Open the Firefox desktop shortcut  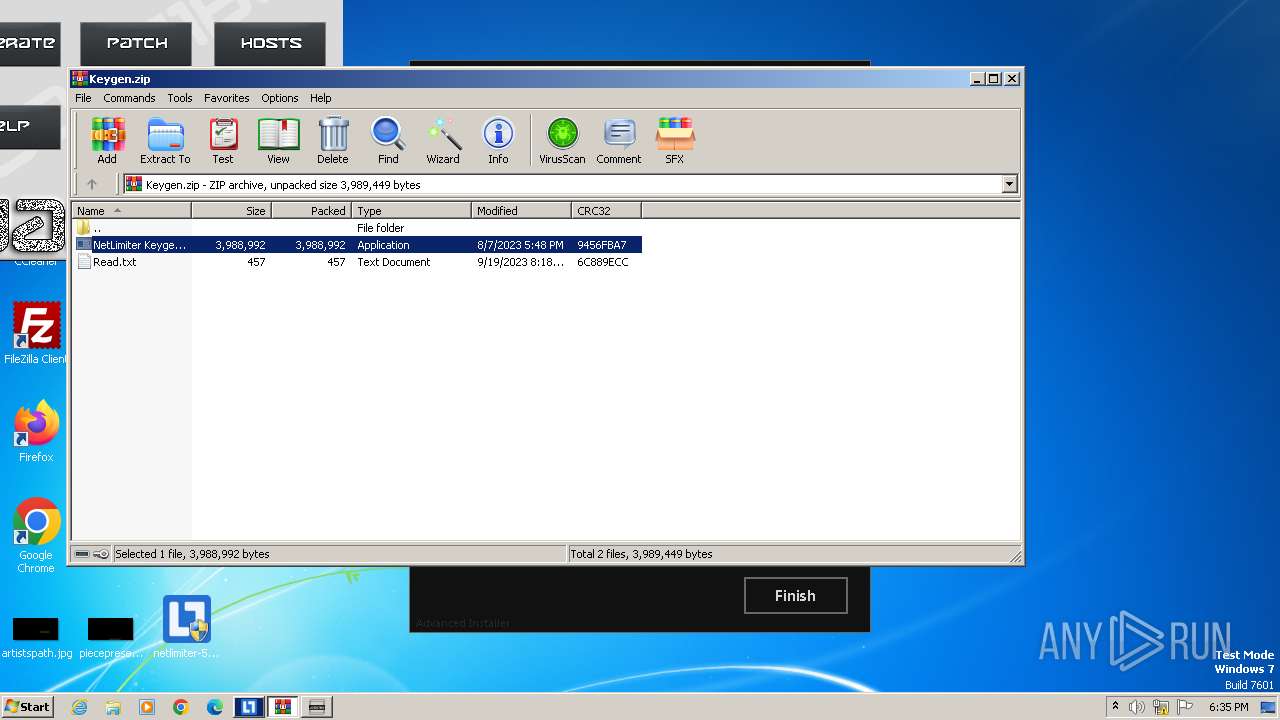36,432
